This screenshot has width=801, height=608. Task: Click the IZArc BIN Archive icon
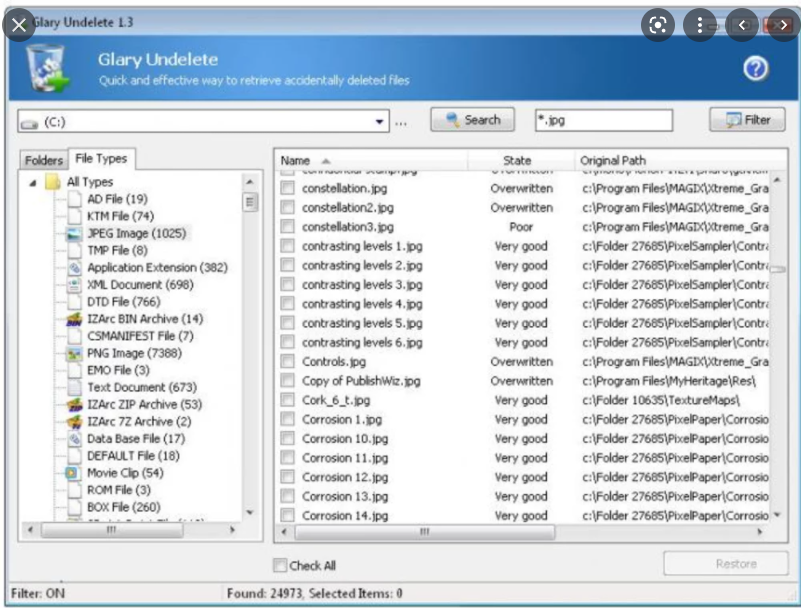pos(74,319)
